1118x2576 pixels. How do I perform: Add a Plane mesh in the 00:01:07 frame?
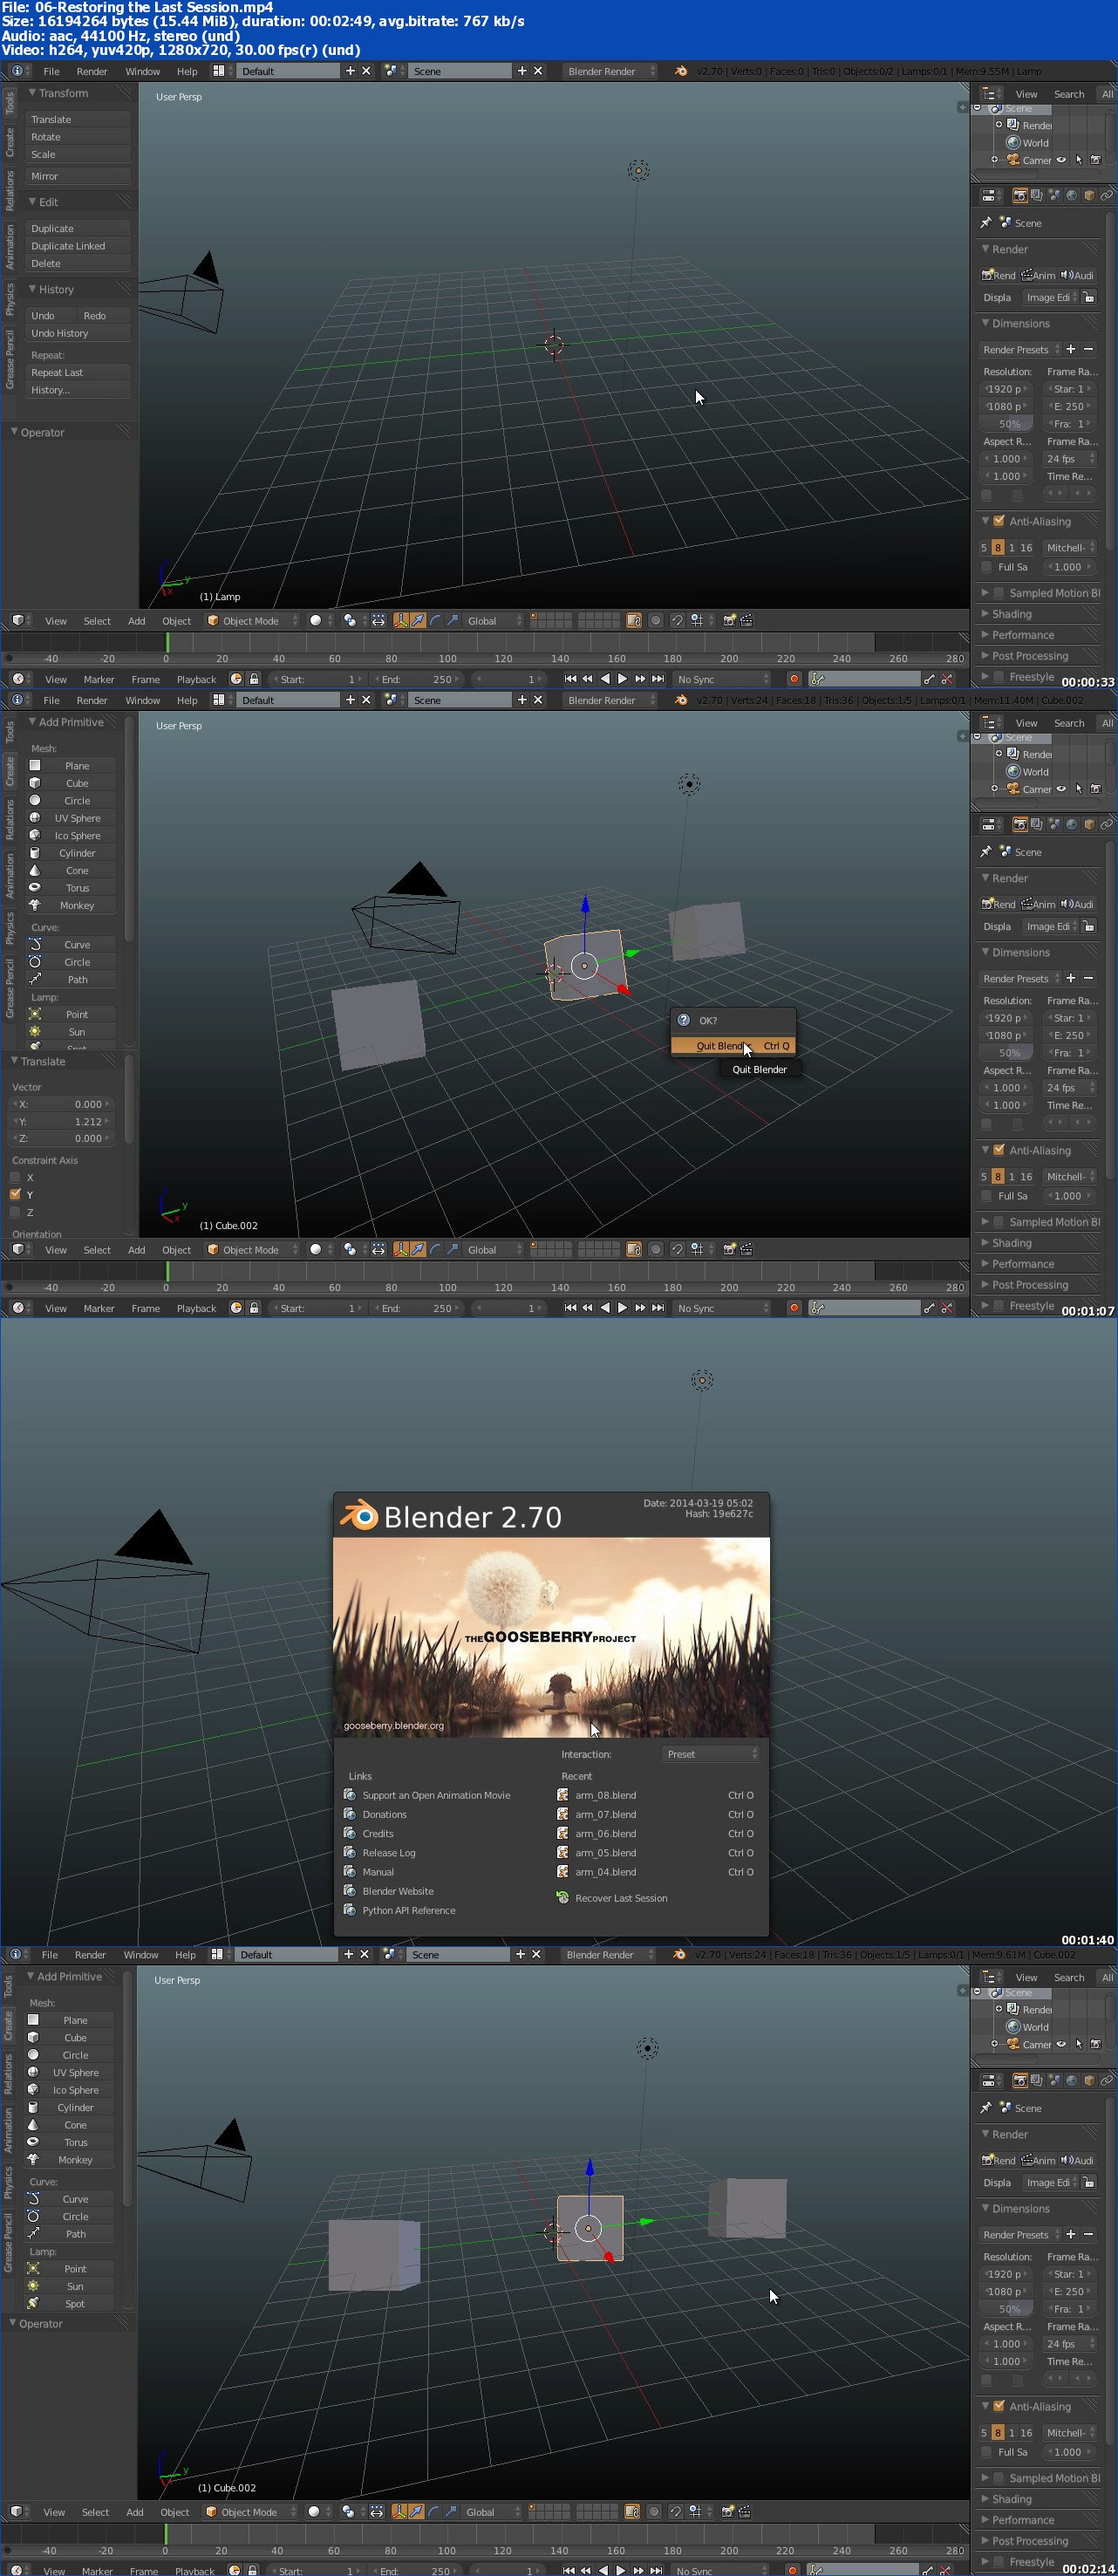coord(70,766)
